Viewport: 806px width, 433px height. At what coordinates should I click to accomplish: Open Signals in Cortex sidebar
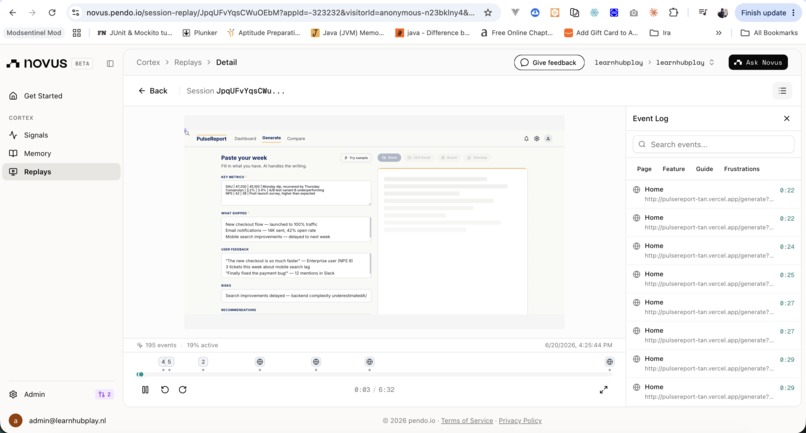[x=61, y=135]
